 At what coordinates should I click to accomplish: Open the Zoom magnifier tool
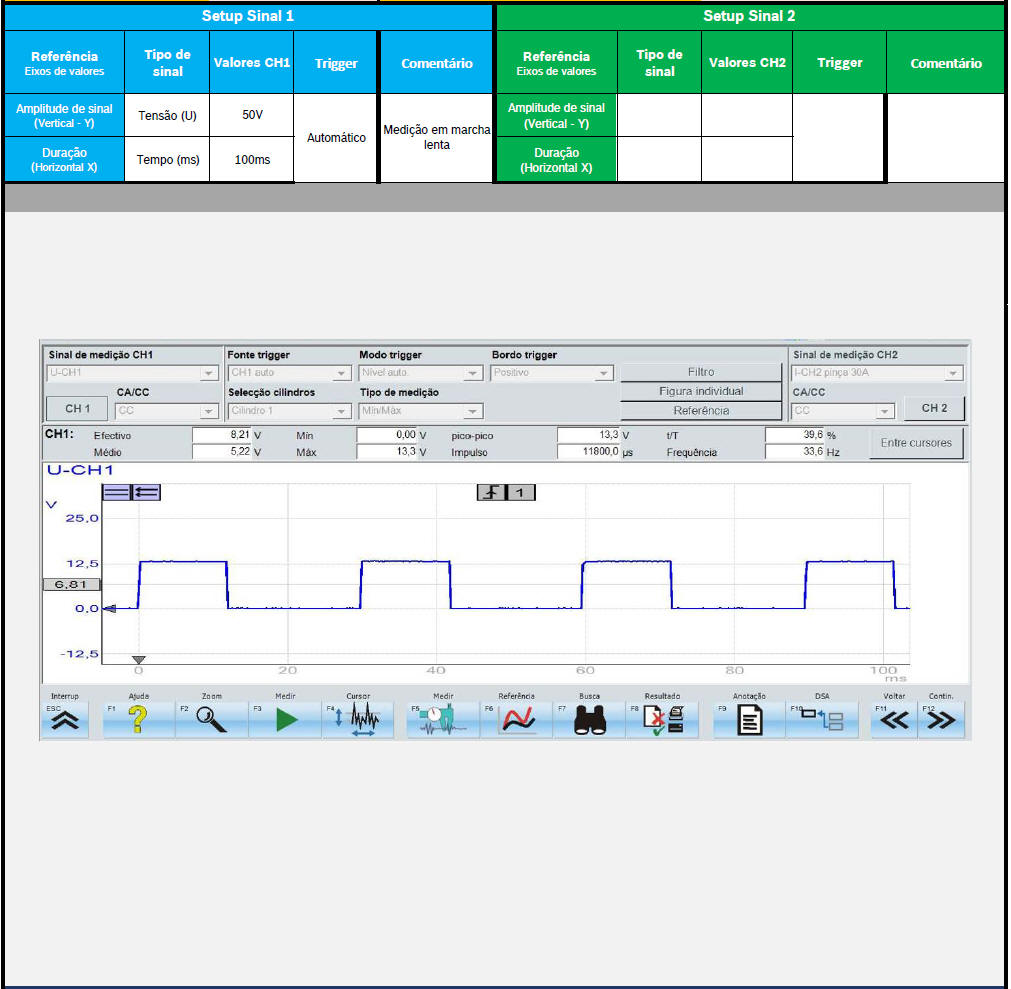click(211, 719)
